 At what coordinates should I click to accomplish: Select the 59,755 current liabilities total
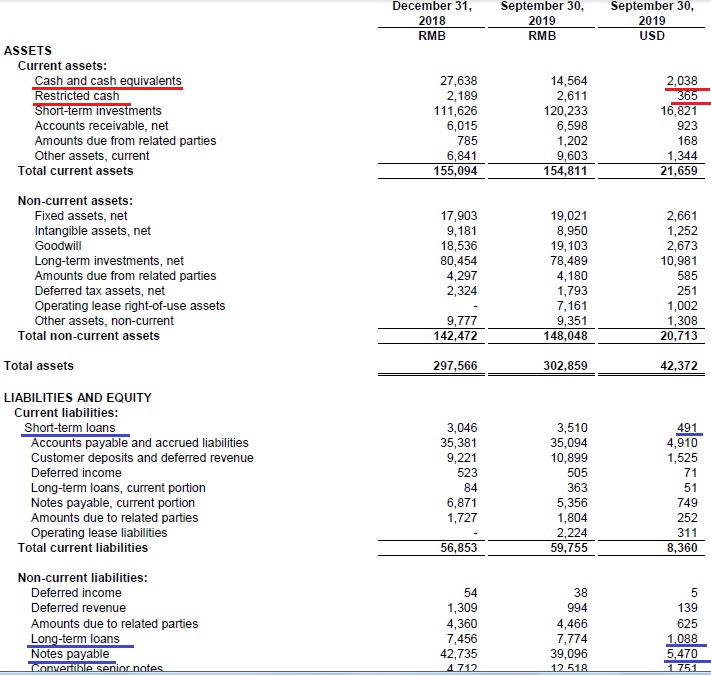pos(569,548)
